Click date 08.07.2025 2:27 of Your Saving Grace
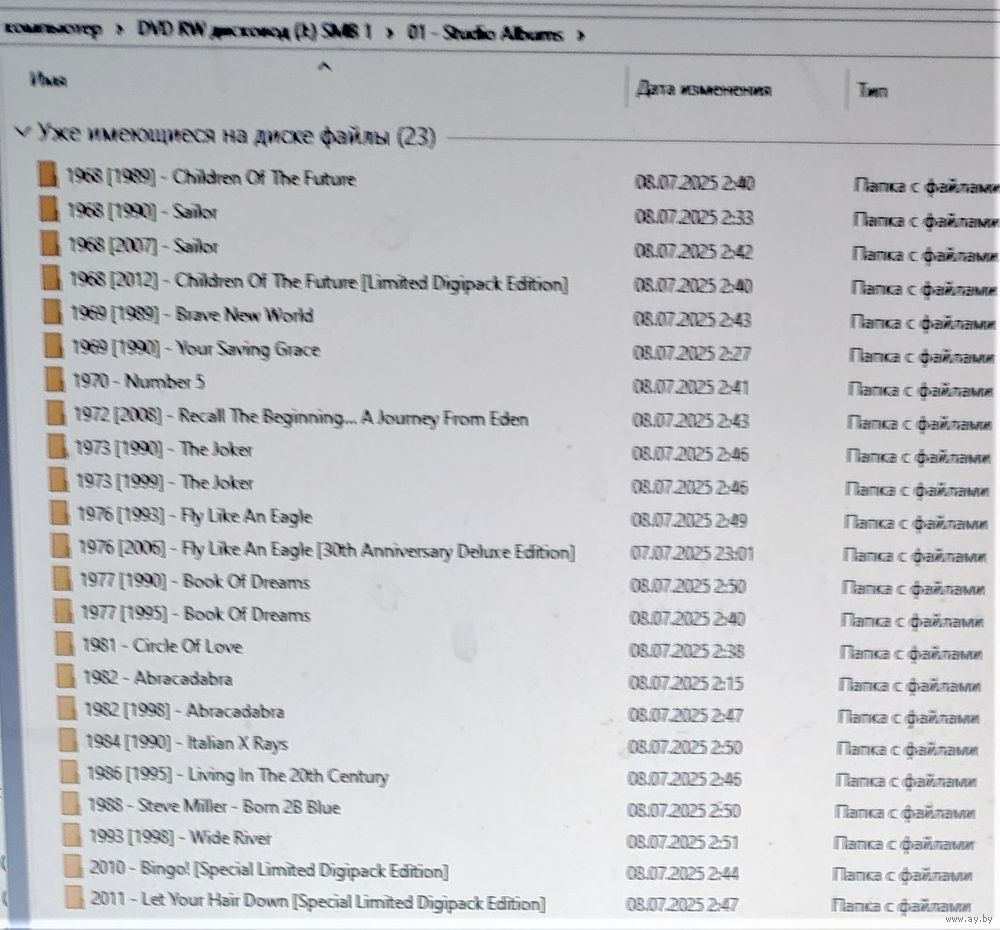The image size is (1000, 930). click(x=692, y=353)
